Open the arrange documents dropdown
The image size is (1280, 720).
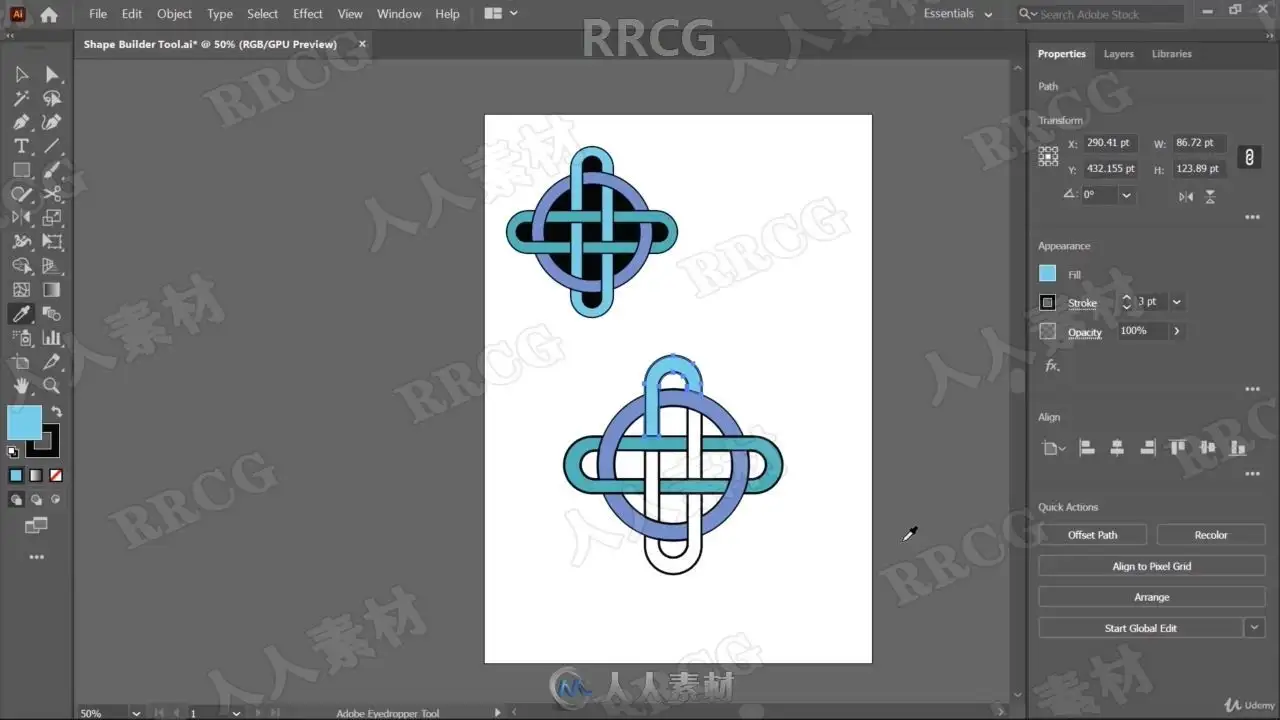pos(501,14)
